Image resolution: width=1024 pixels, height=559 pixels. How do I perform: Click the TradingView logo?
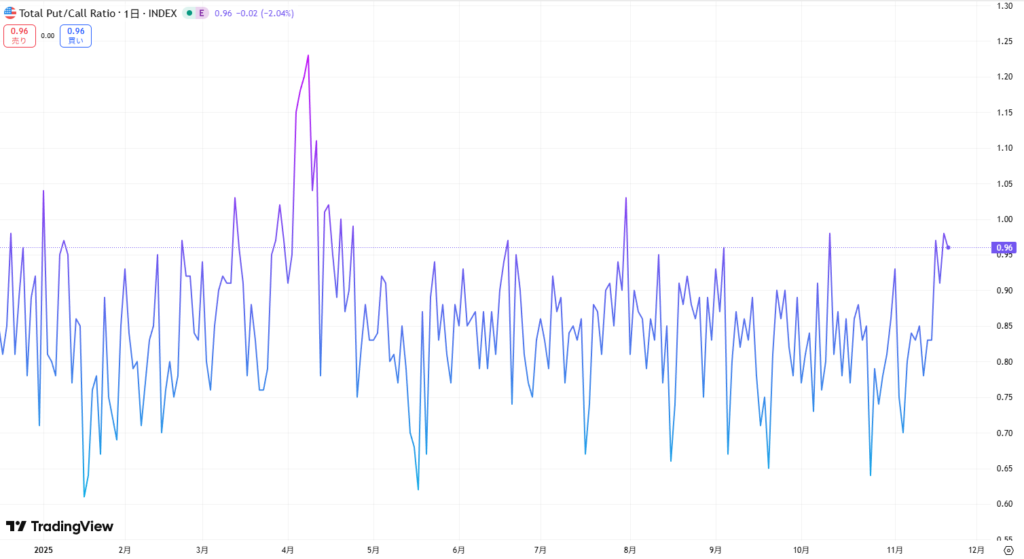59,526
